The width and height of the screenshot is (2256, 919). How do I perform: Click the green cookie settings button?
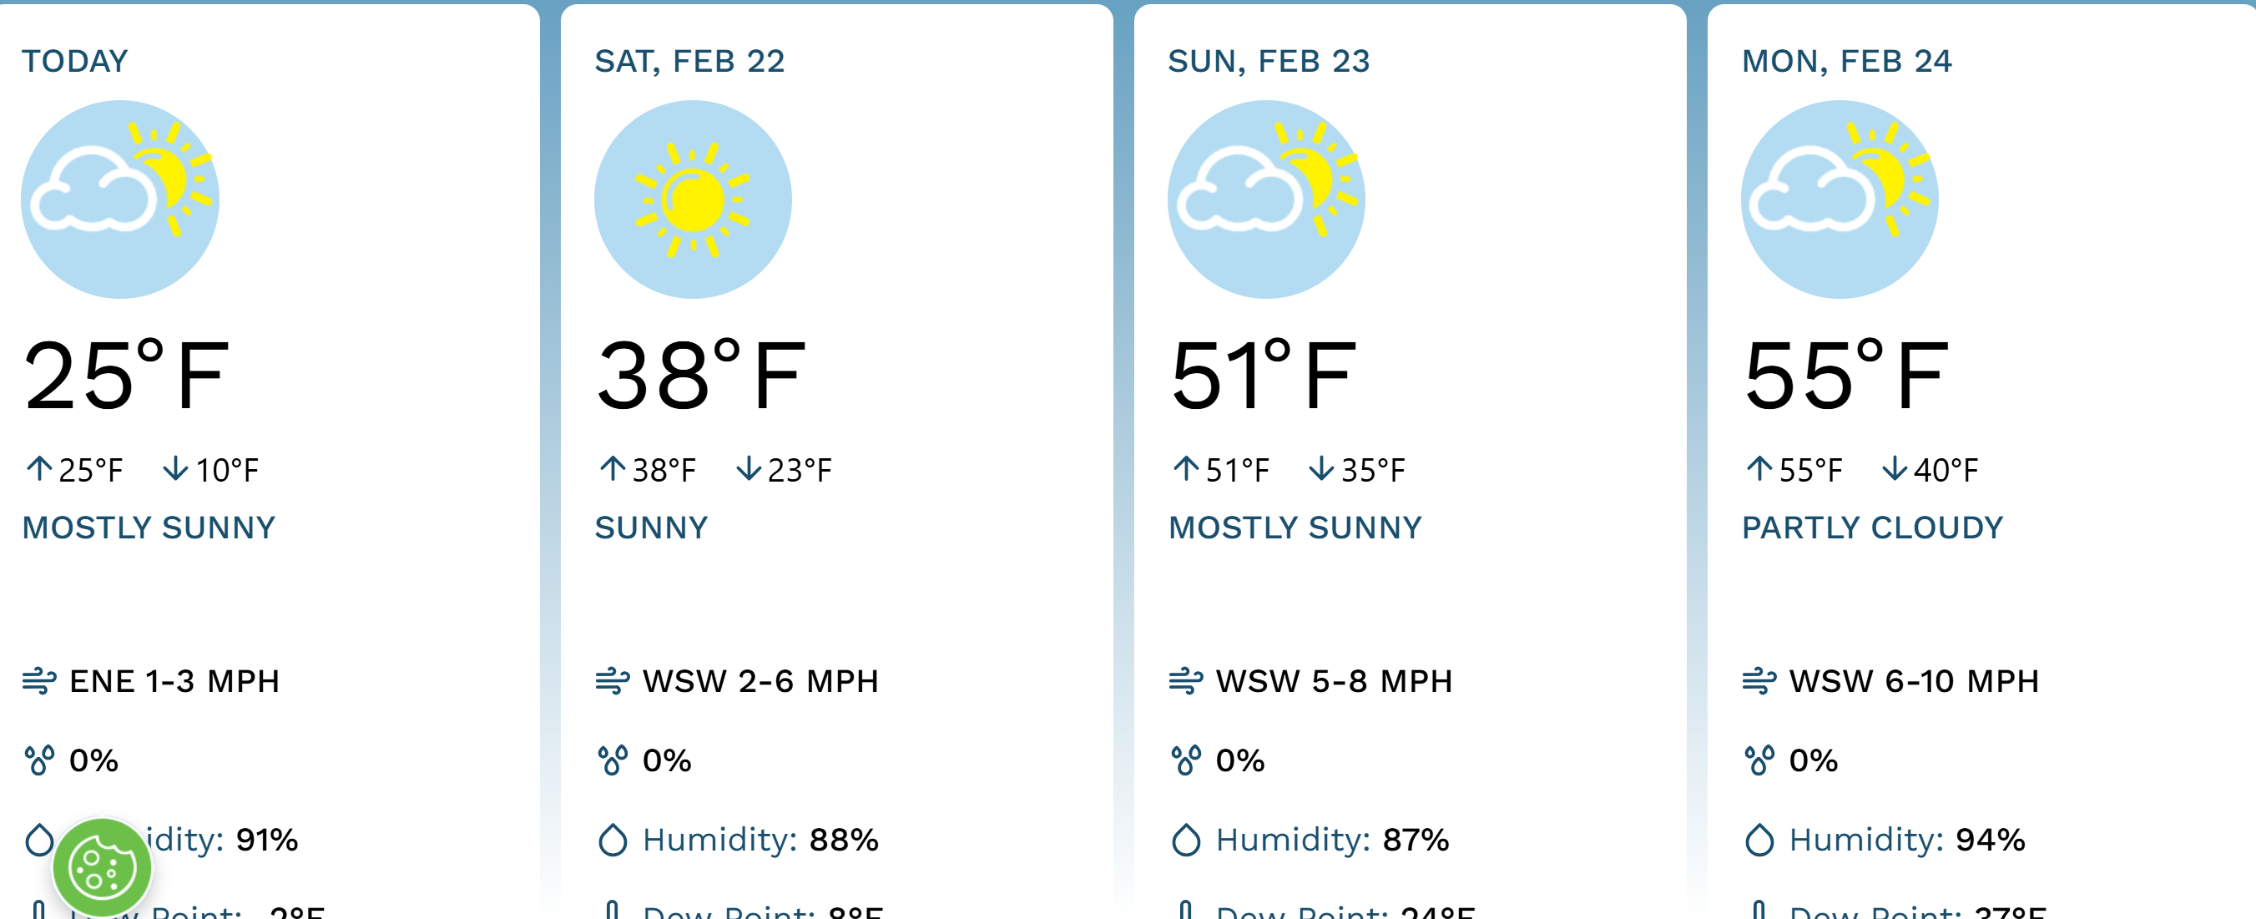102,867
